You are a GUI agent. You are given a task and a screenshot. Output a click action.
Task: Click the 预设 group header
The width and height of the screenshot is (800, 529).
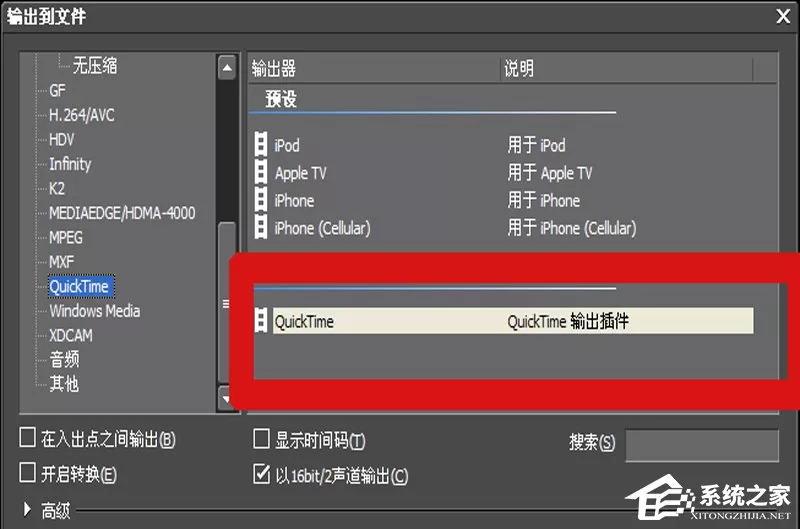coord(281,98)
